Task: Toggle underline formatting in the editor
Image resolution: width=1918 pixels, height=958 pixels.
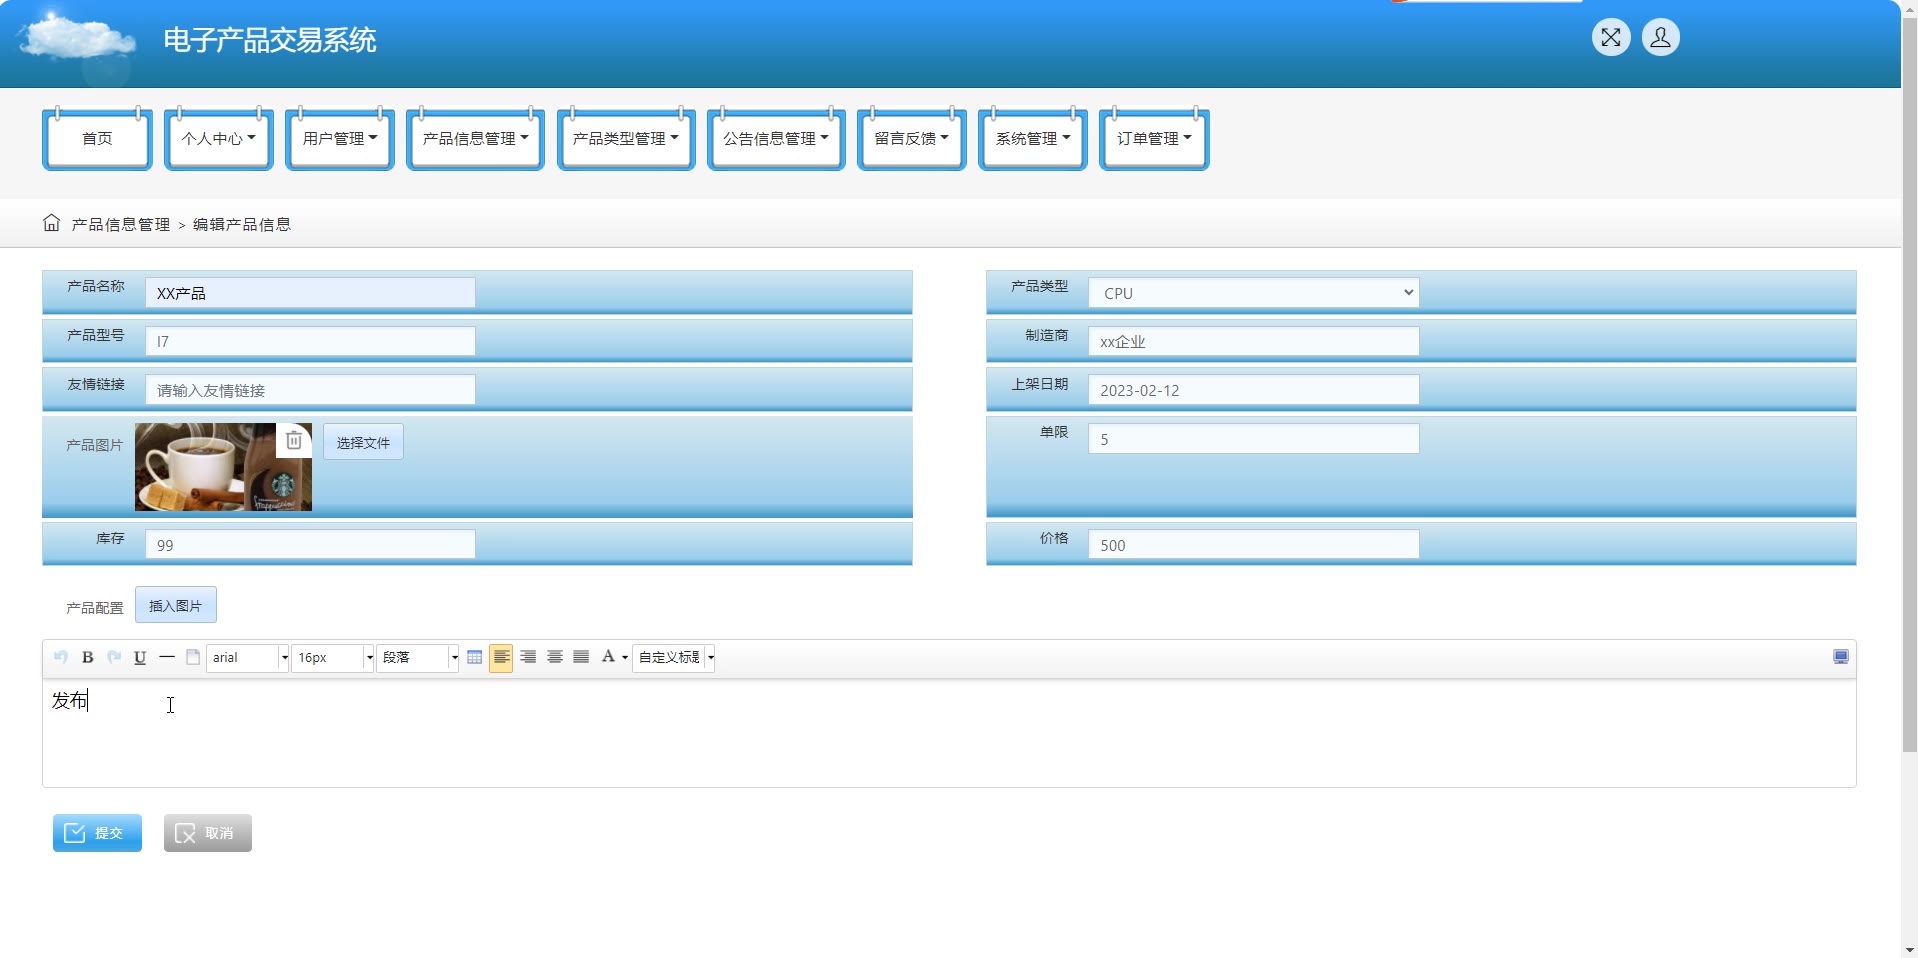Action: pos(140,657)
